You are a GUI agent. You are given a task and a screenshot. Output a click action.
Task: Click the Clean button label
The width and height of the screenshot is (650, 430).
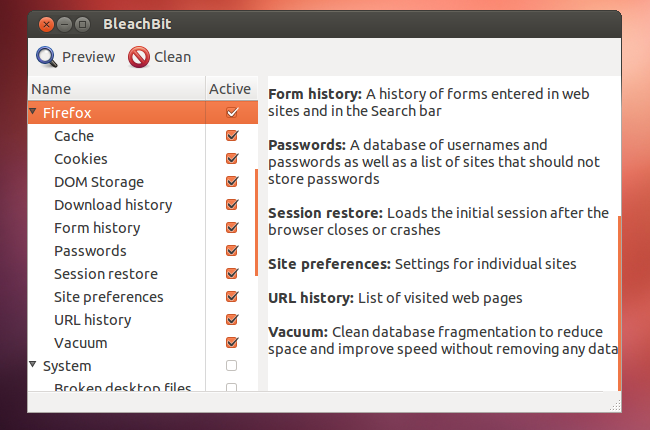coord(172,57)
